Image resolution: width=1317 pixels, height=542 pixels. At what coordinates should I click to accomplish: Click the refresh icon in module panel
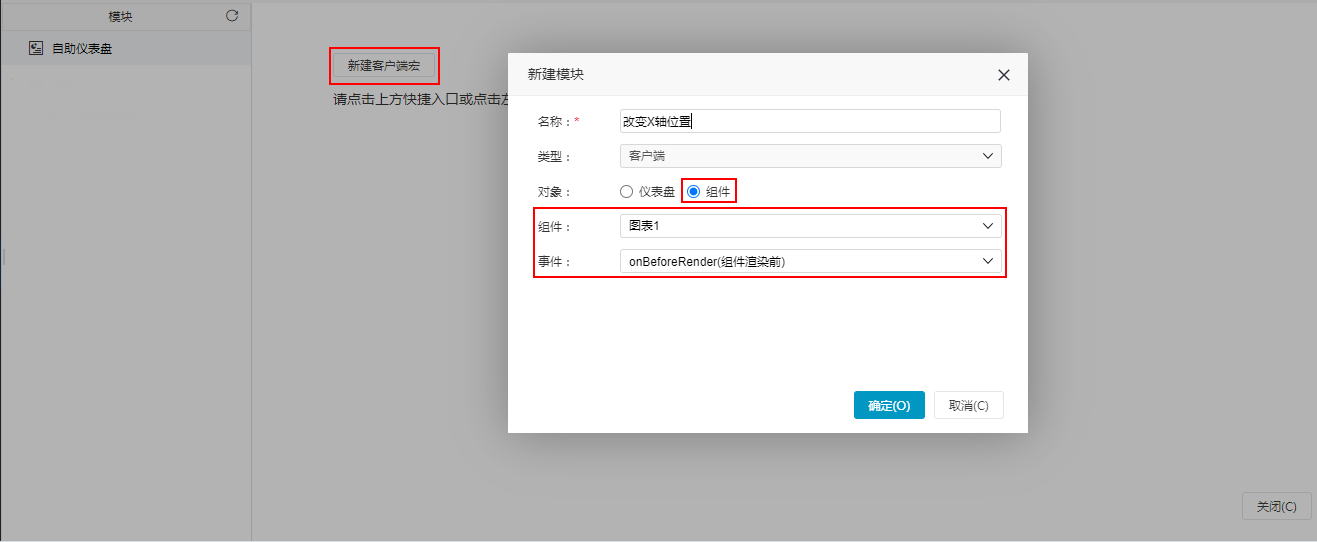(232, 16)
